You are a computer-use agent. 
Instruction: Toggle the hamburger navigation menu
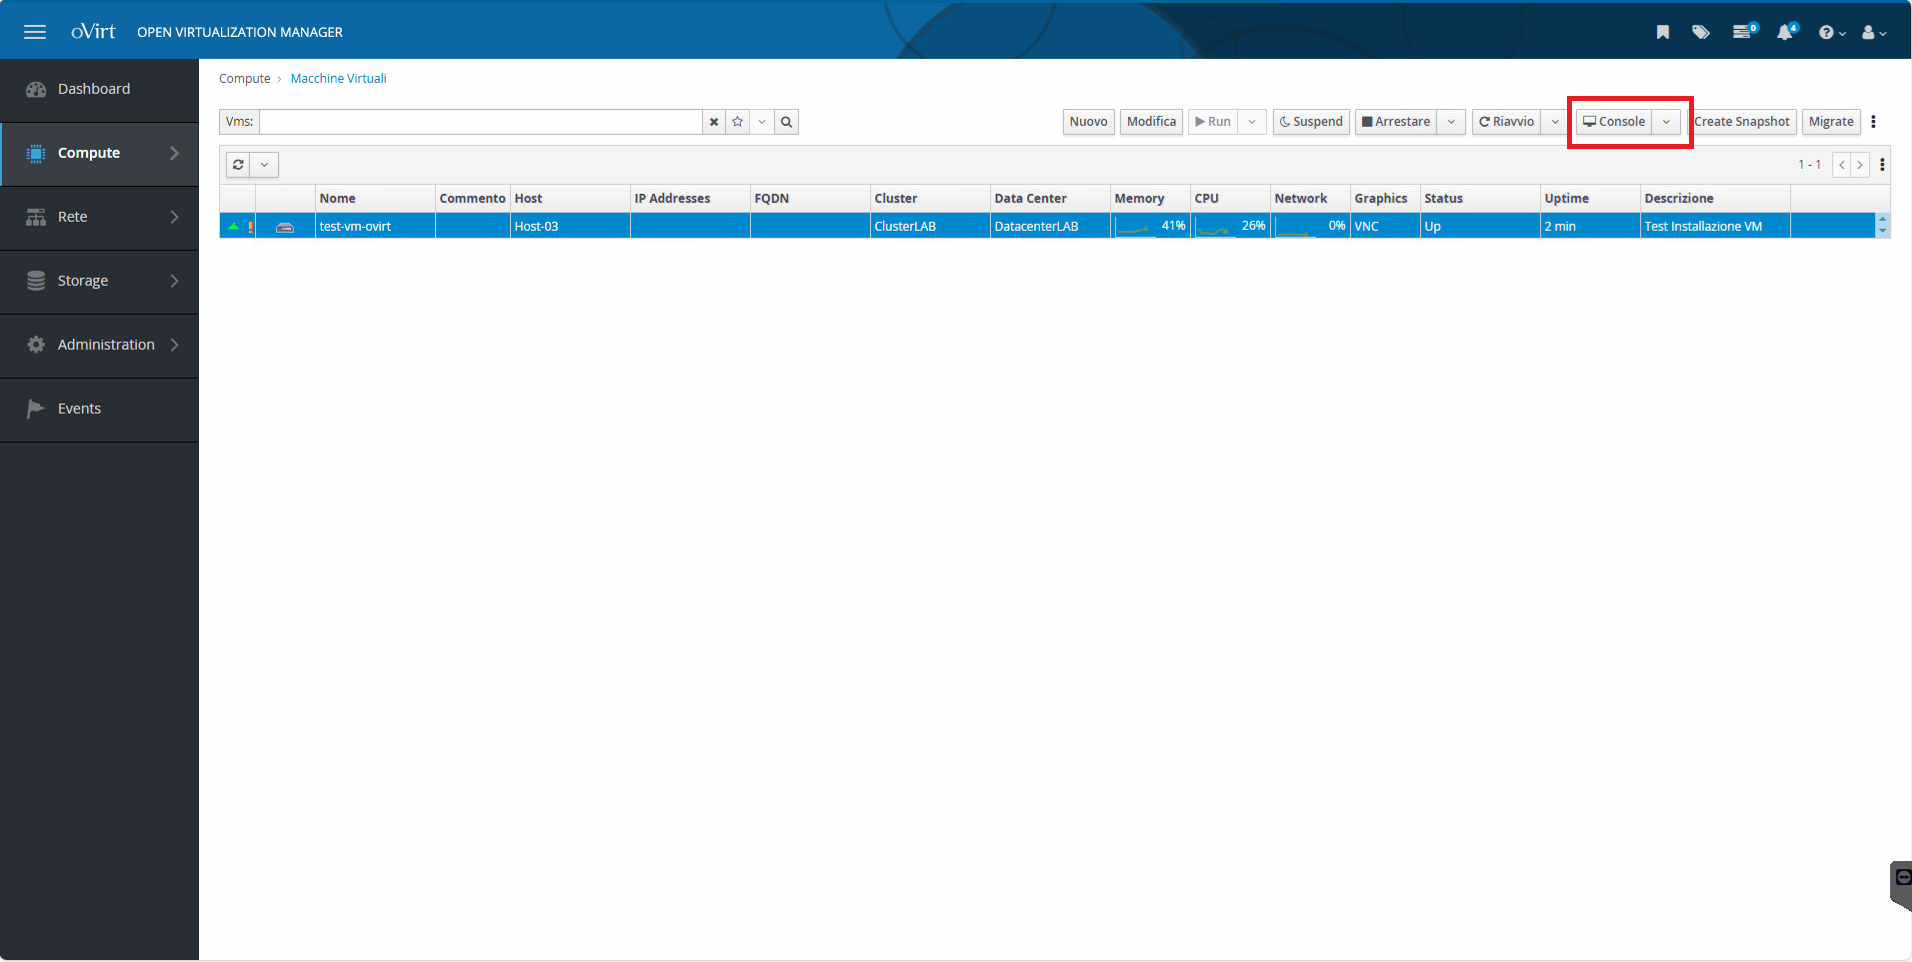coord(35,32)
